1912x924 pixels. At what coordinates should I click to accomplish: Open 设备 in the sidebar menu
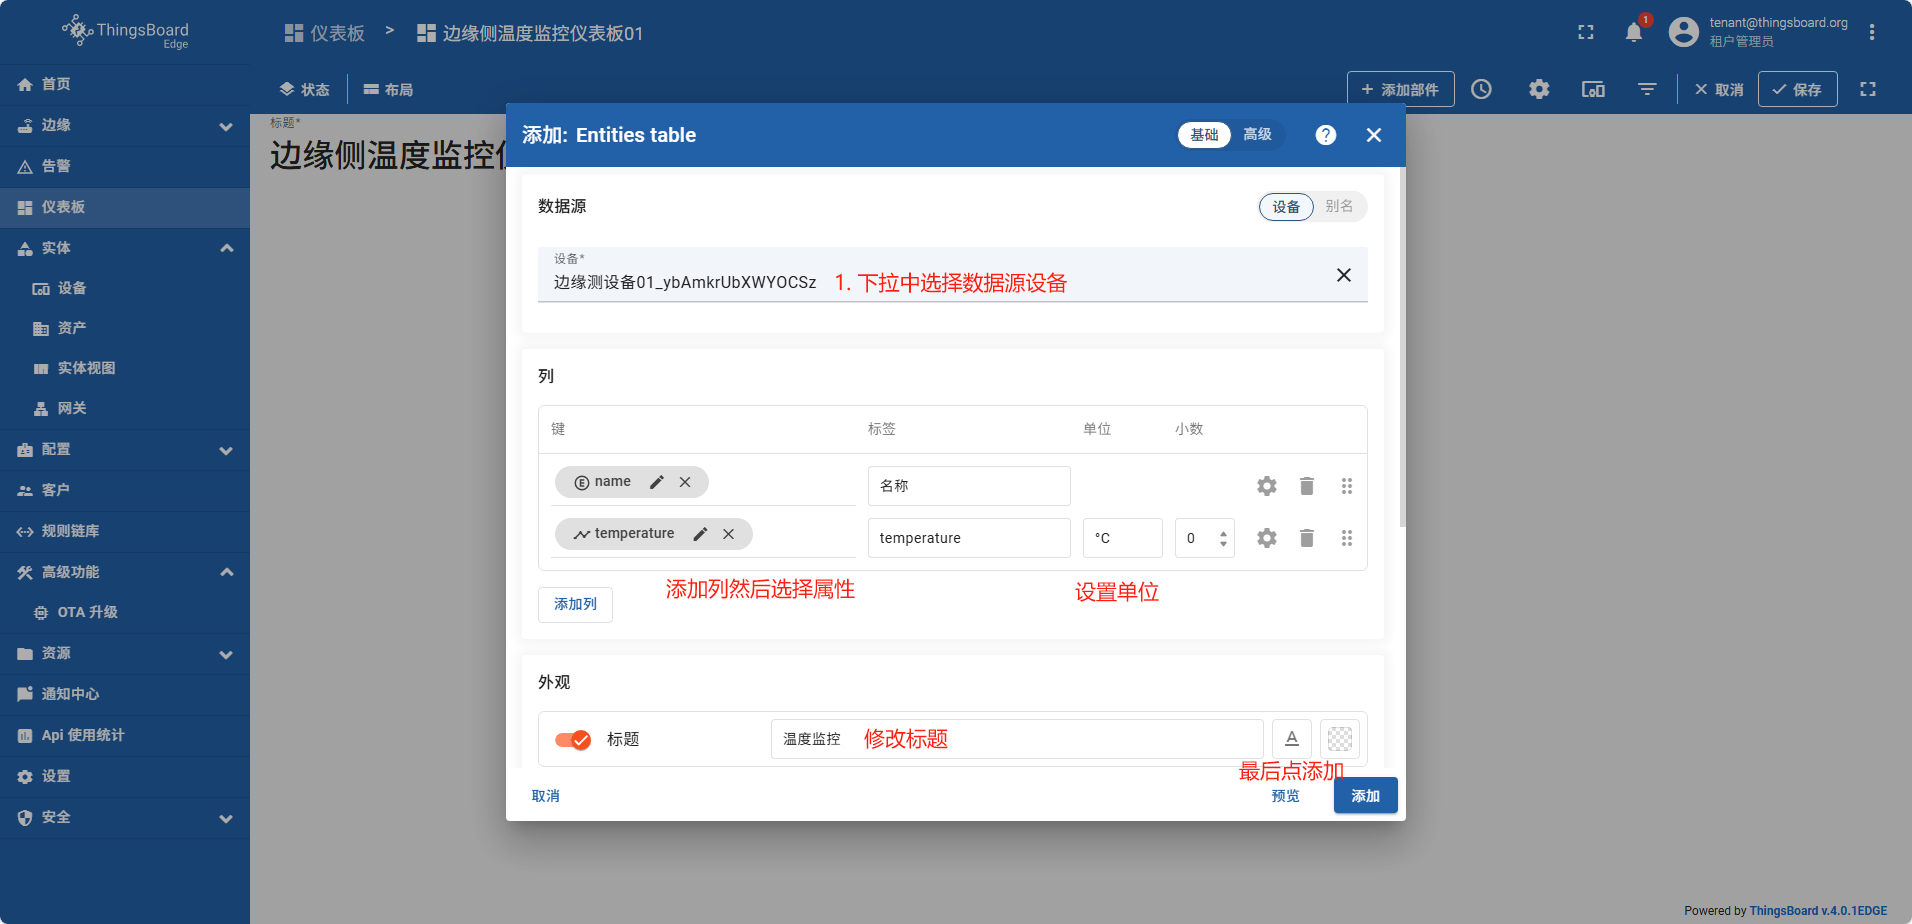[72, 288]
